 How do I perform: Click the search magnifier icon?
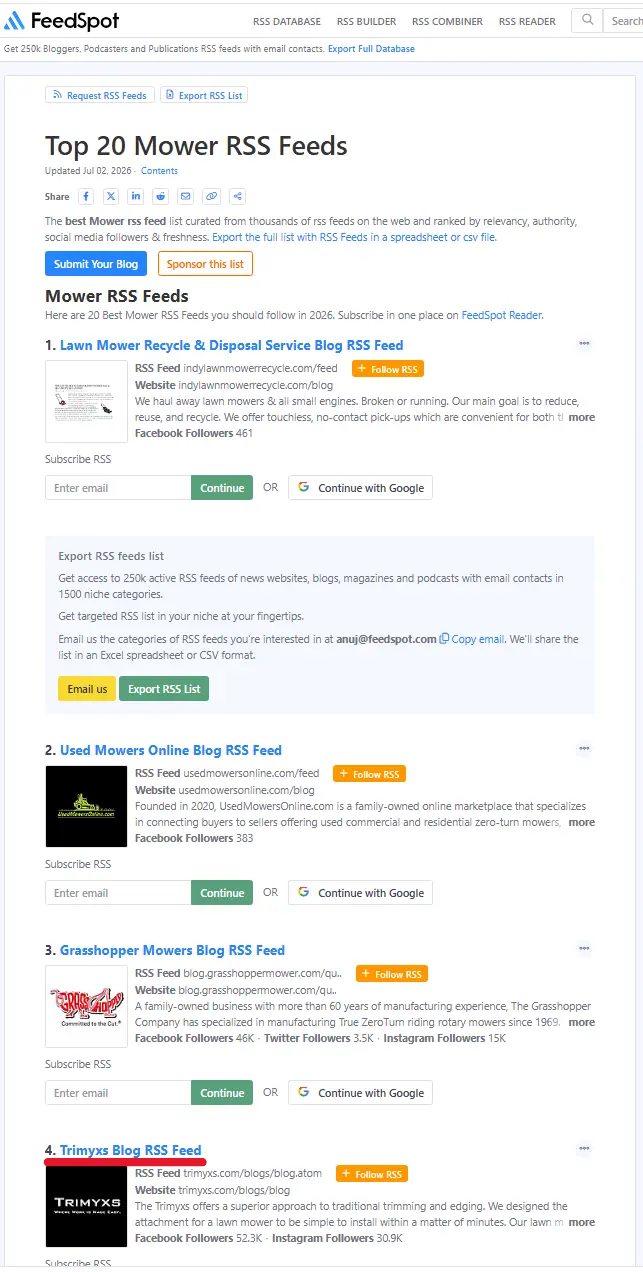pos(588,20)
